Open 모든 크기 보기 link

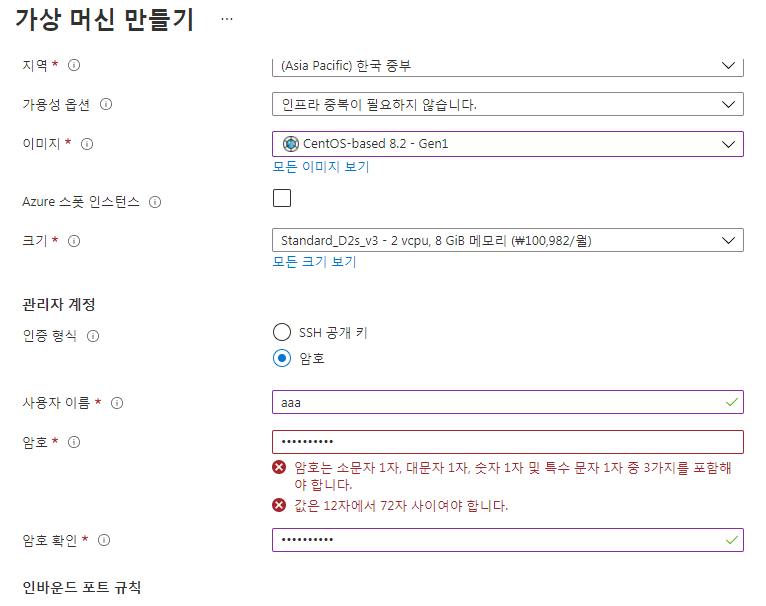[x=314, y=261]
